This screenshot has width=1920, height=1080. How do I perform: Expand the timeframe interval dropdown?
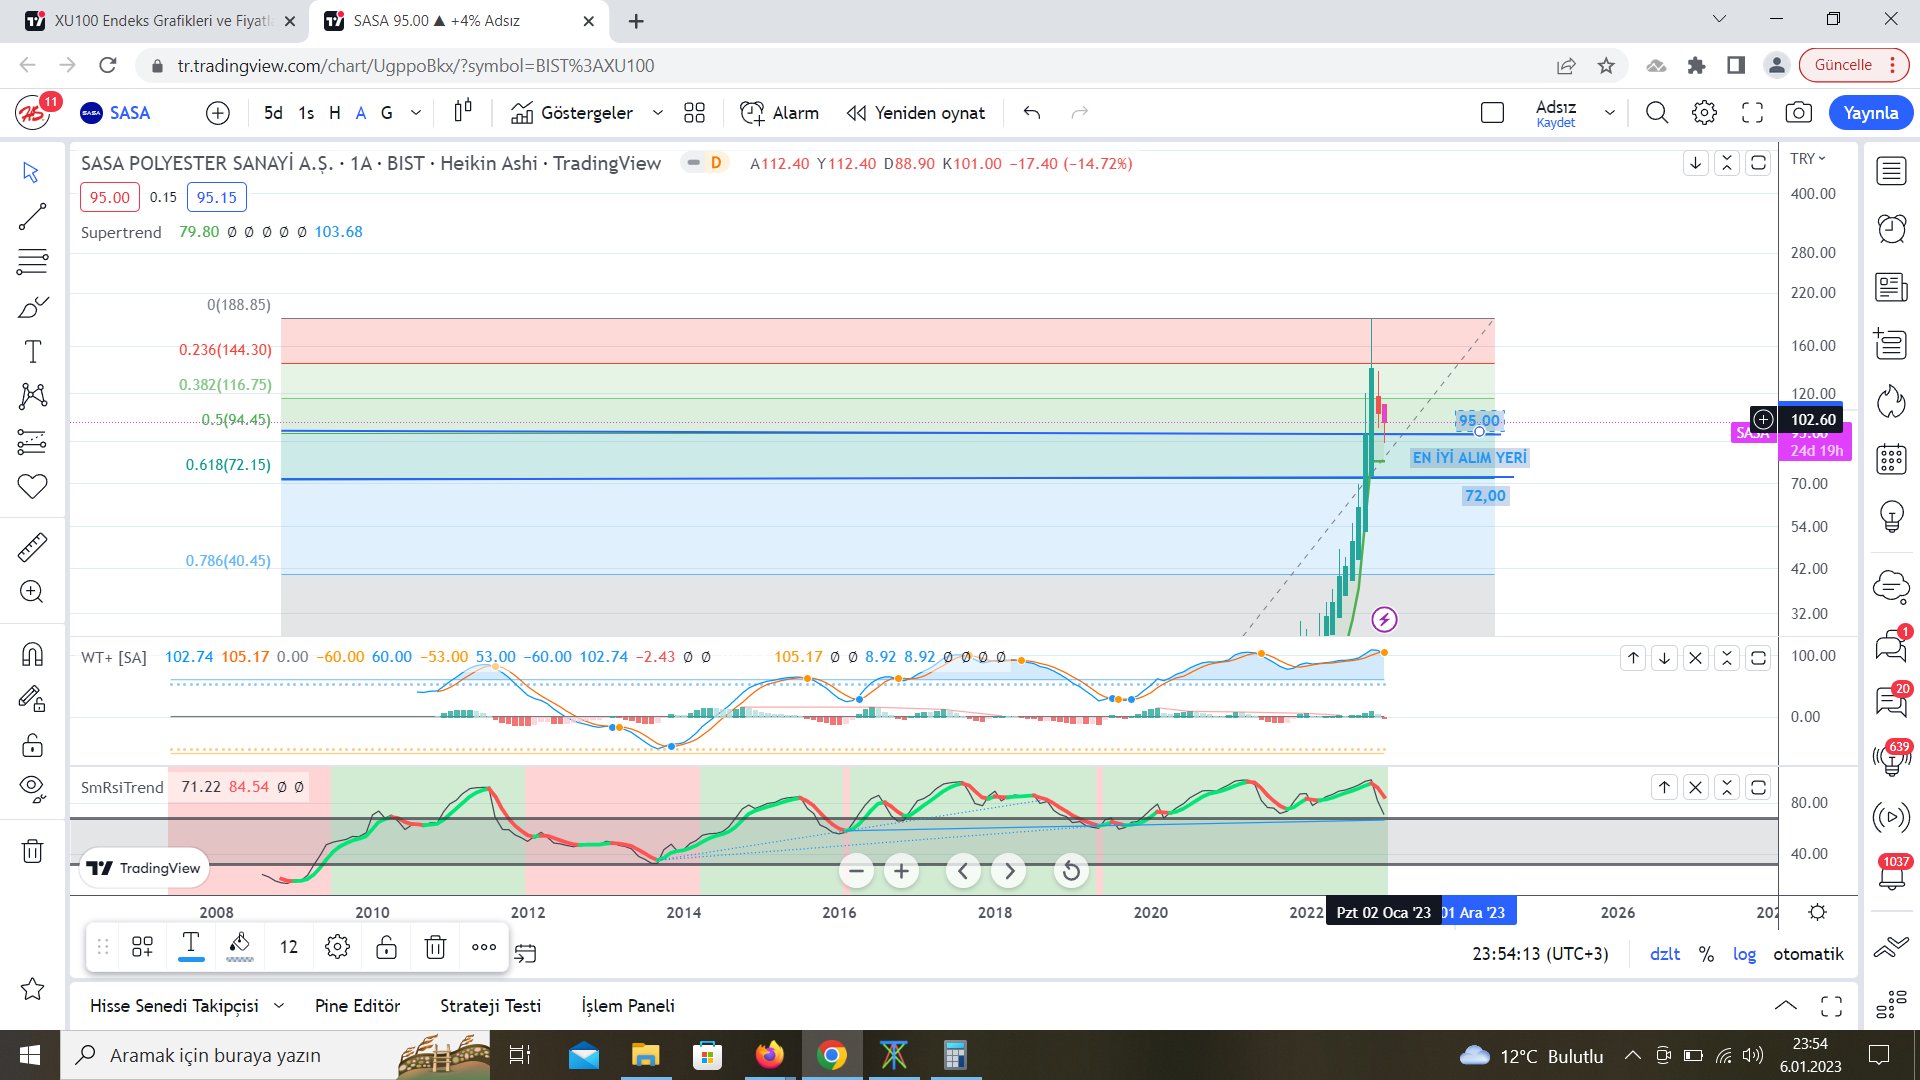point(416,113)
